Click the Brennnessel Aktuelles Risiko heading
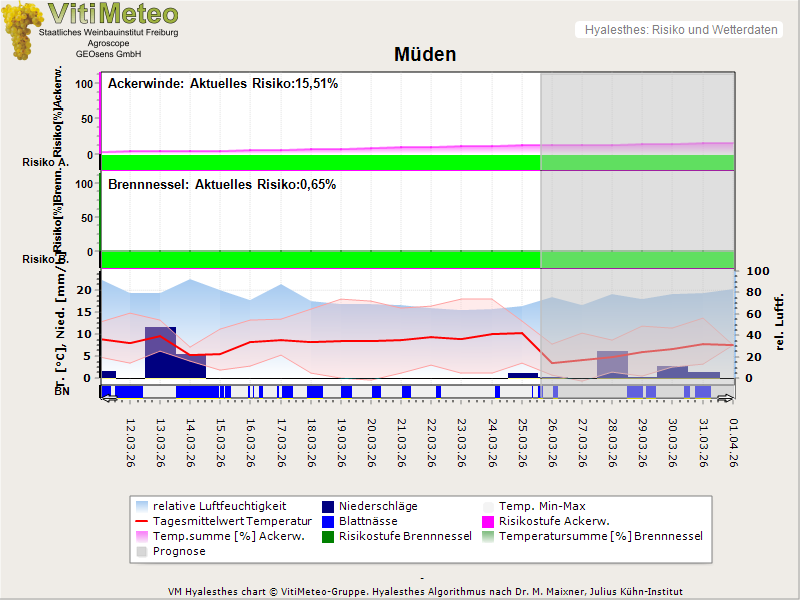The image size is (800, 600). (x=221, y=185)
